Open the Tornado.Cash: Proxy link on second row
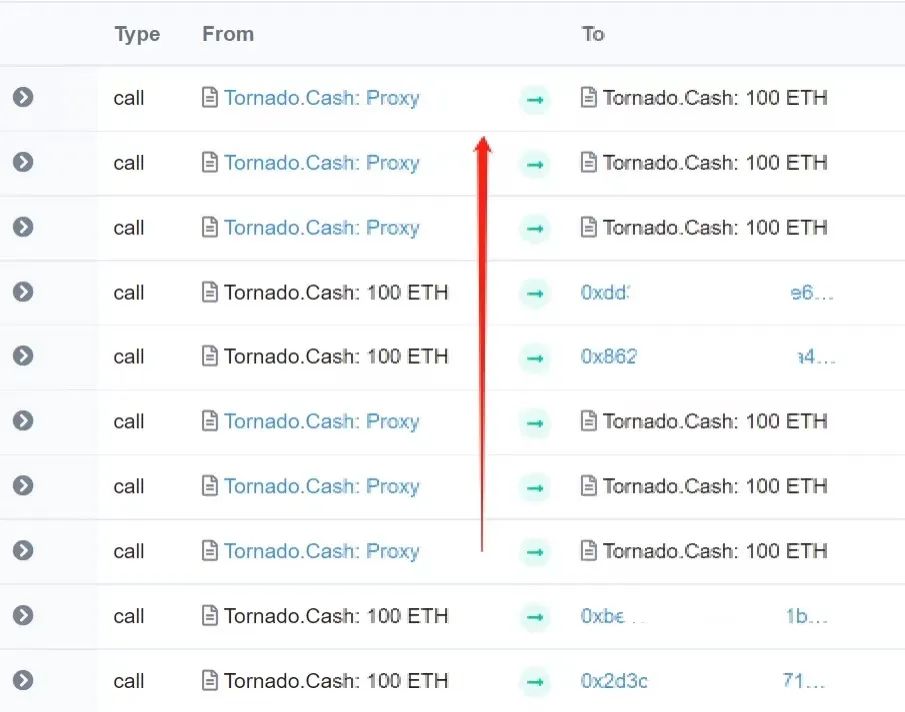This screenshot has height=712, width=905. coord(323,163)
